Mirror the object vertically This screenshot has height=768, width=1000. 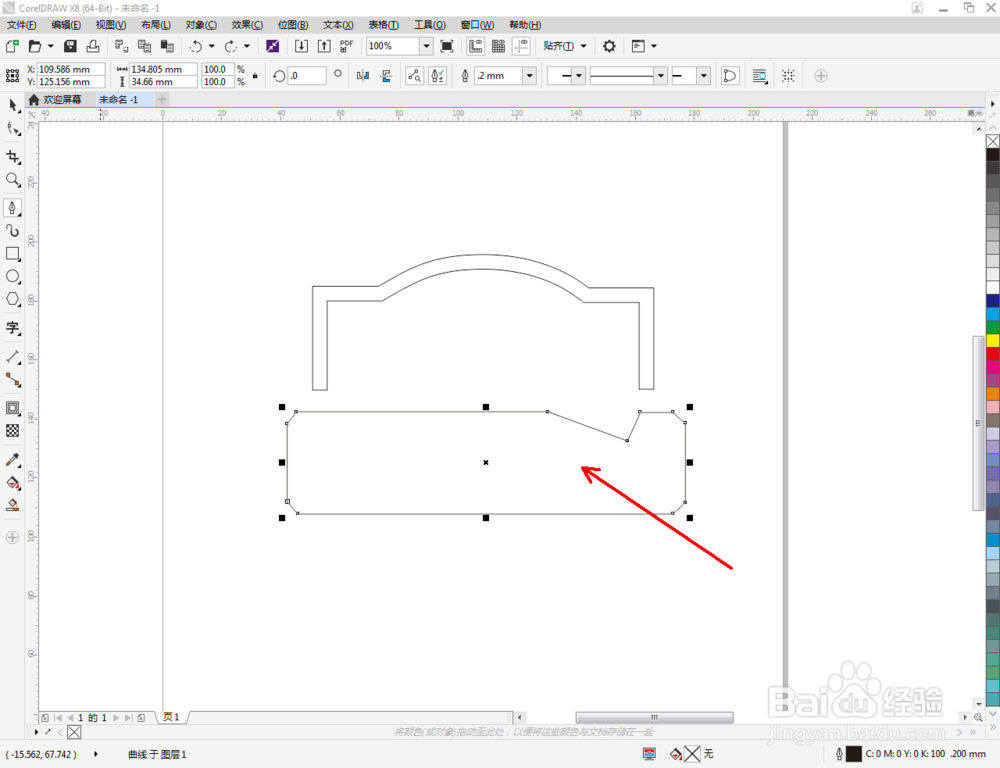click(386, 76)
